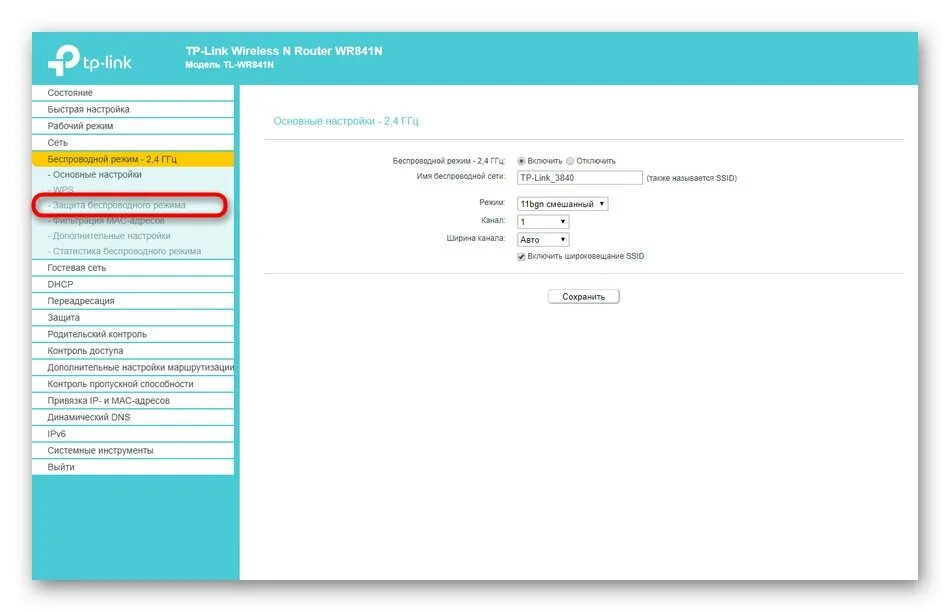
Task: Select the Отключить radio button
Action: coord(570,161)
